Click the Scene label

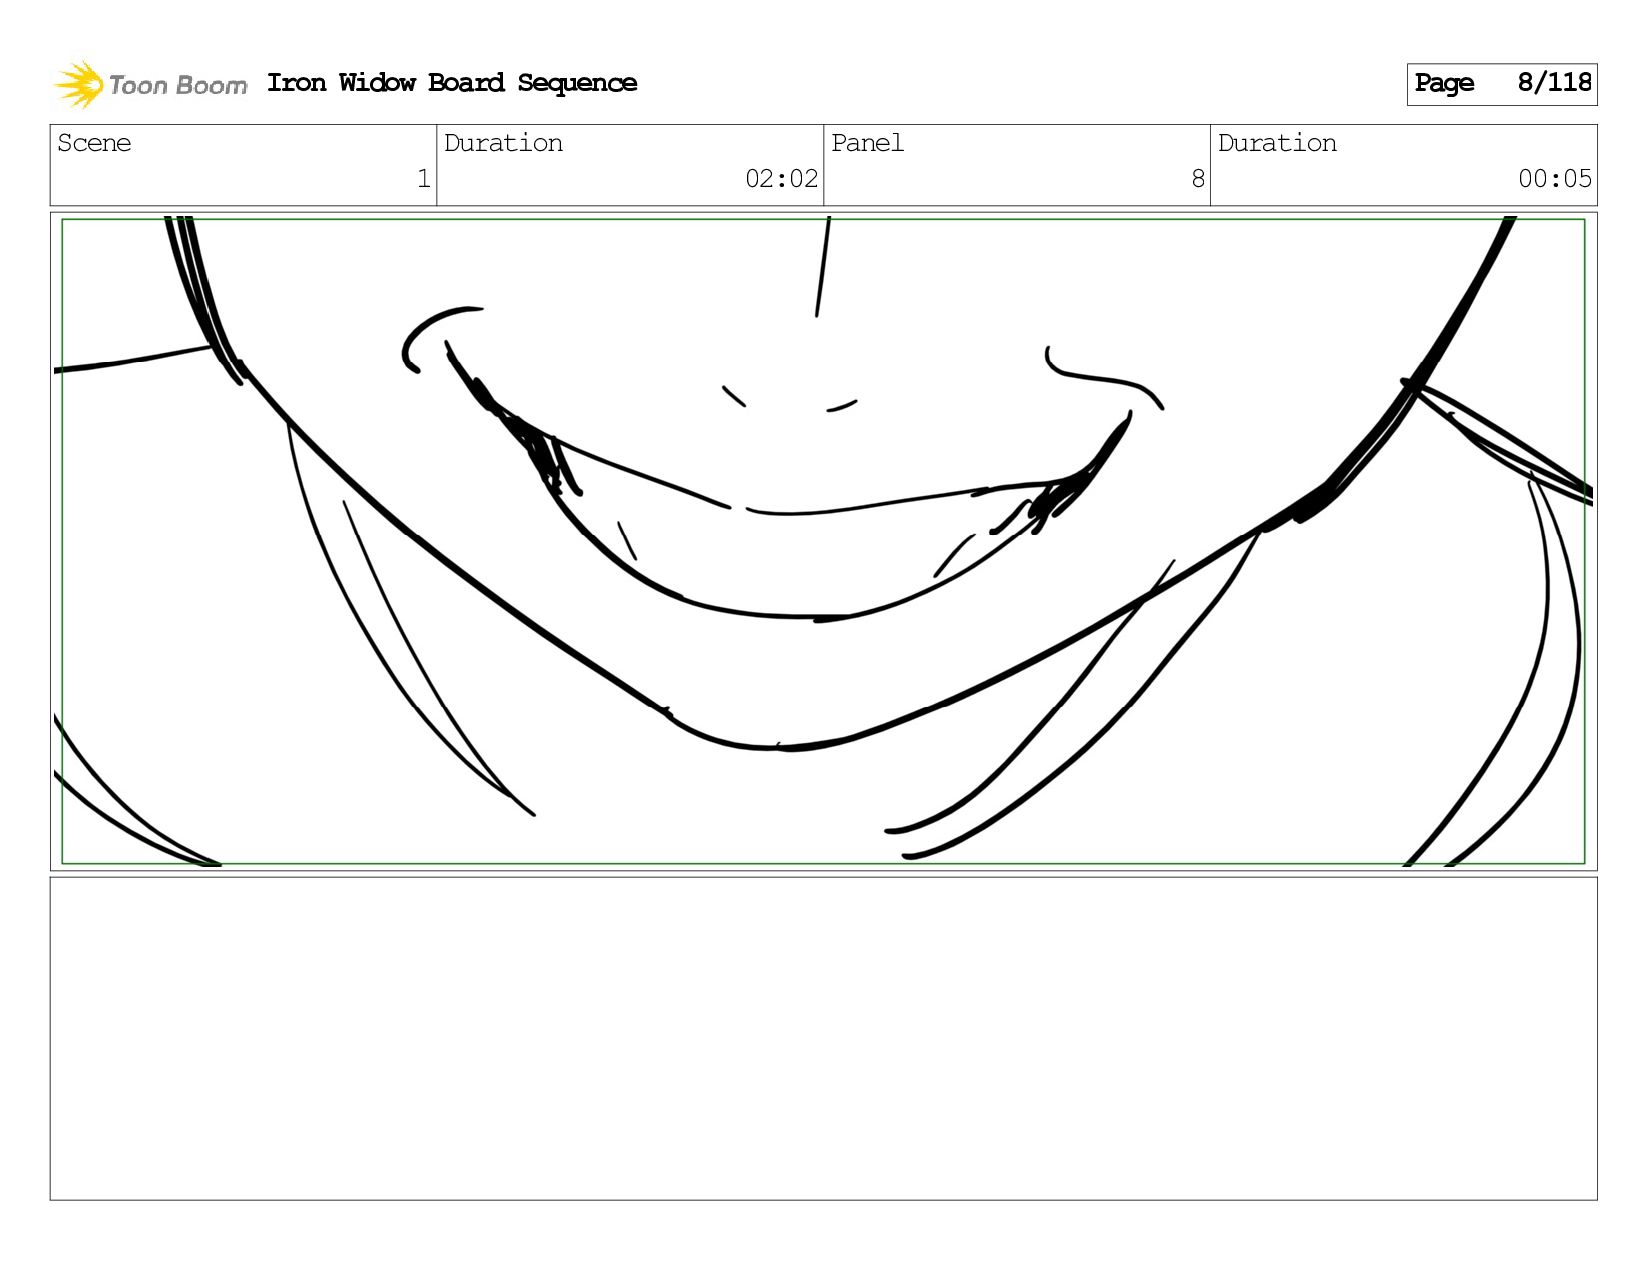94,143
